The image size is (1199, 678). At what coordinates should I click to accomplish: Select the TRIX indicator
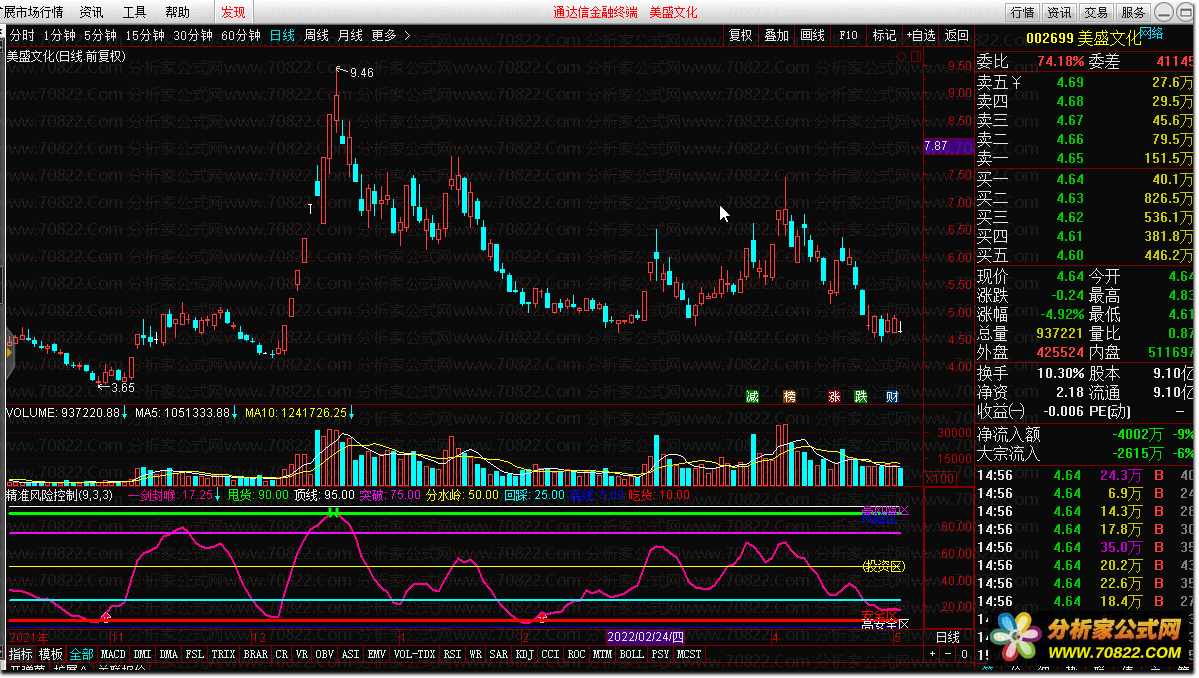coord(223,654)
